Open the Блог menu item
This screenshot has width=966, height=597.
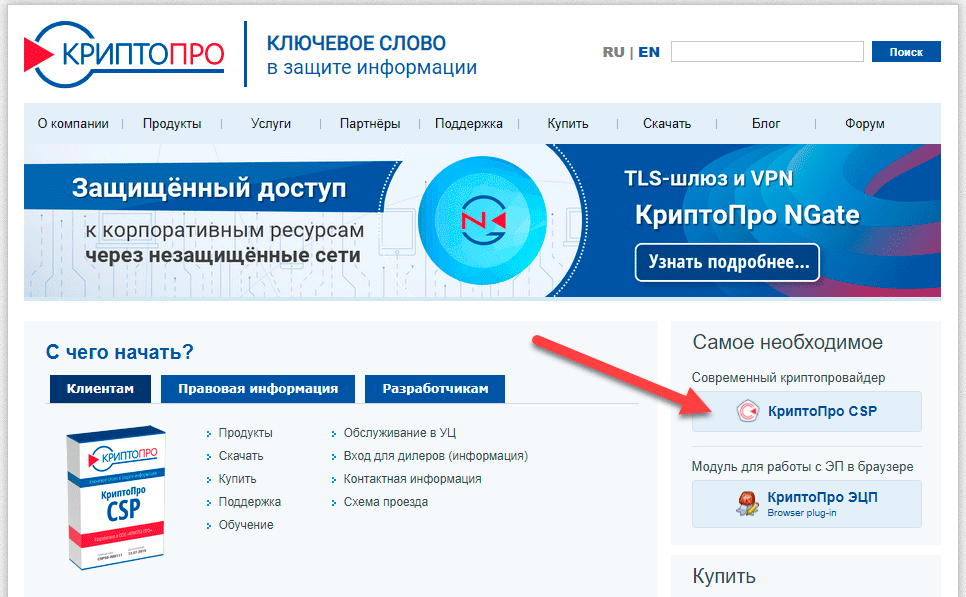tap(766, 124)
